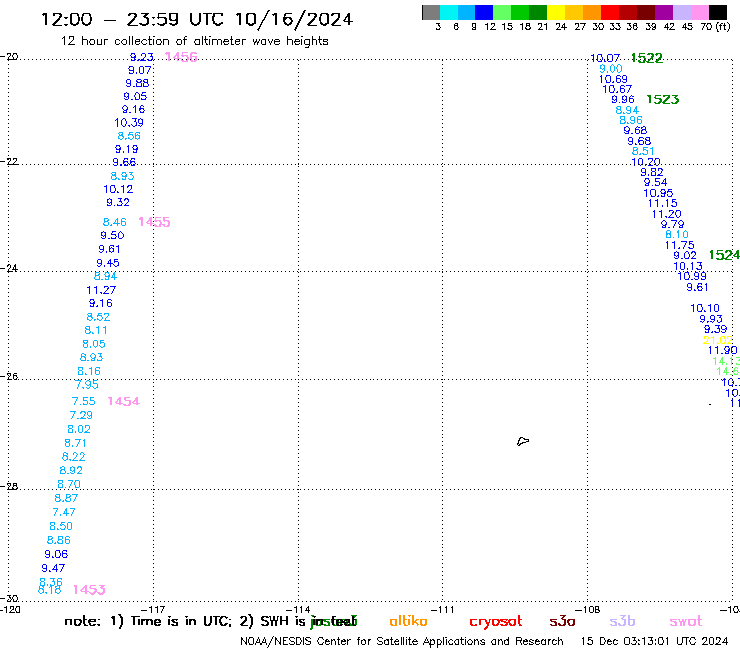Screen dimensions: 740x650
Task: Click the swot satellite legend label
Action: click(686, 621)
